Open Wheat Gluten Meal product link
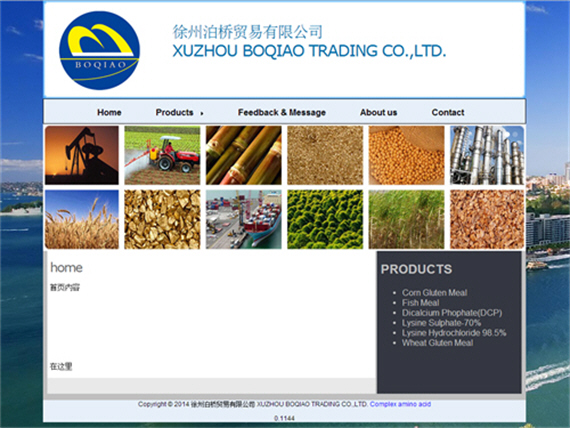The height and width of the screenshot is (428, 570). click(437, 343)
